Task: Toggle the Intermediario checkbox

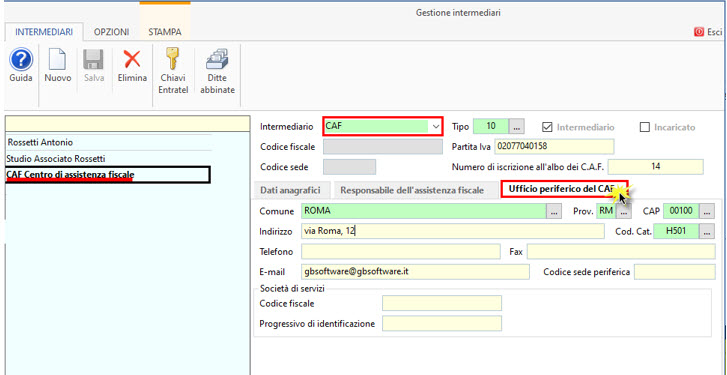Action: click(548, 127)
